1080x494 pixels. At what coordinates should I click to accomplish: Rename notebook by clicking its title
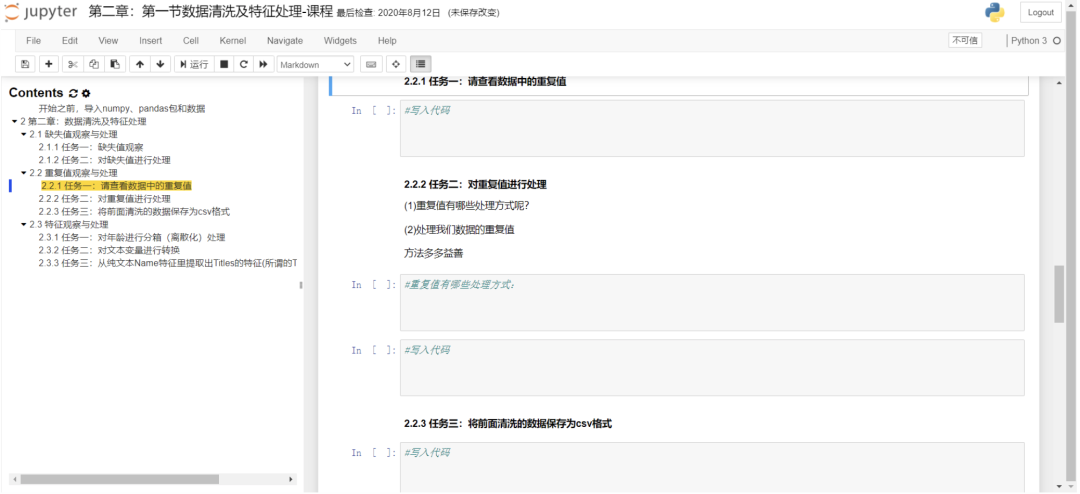click(x=211, y=12)
